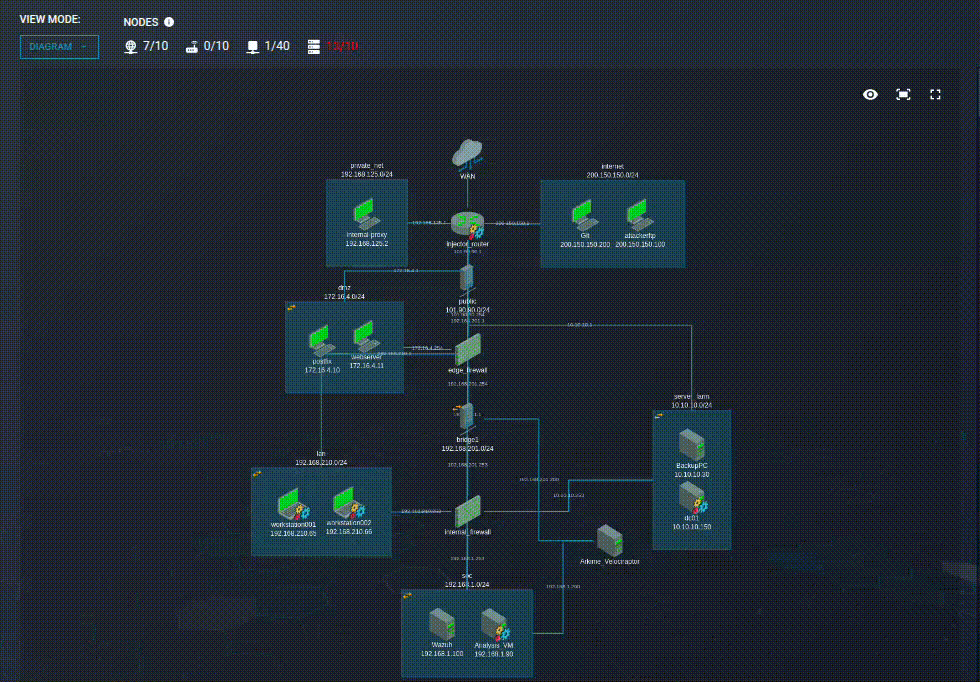Select the postfix host icon
The image size is (980, 682).
click(322, 341)
